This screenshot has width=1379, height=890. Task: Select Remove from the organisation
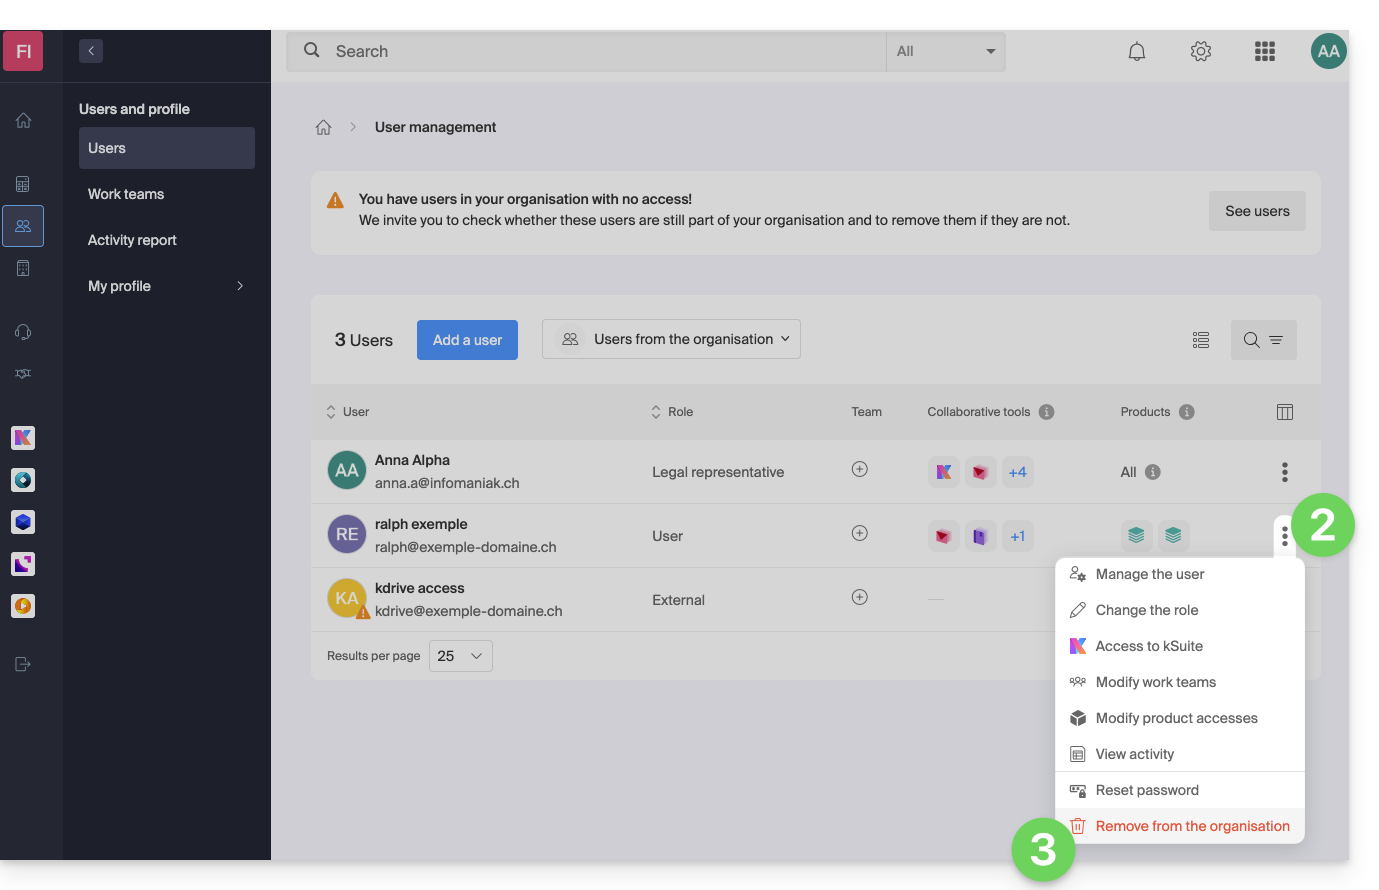(x=1192, y=826)
